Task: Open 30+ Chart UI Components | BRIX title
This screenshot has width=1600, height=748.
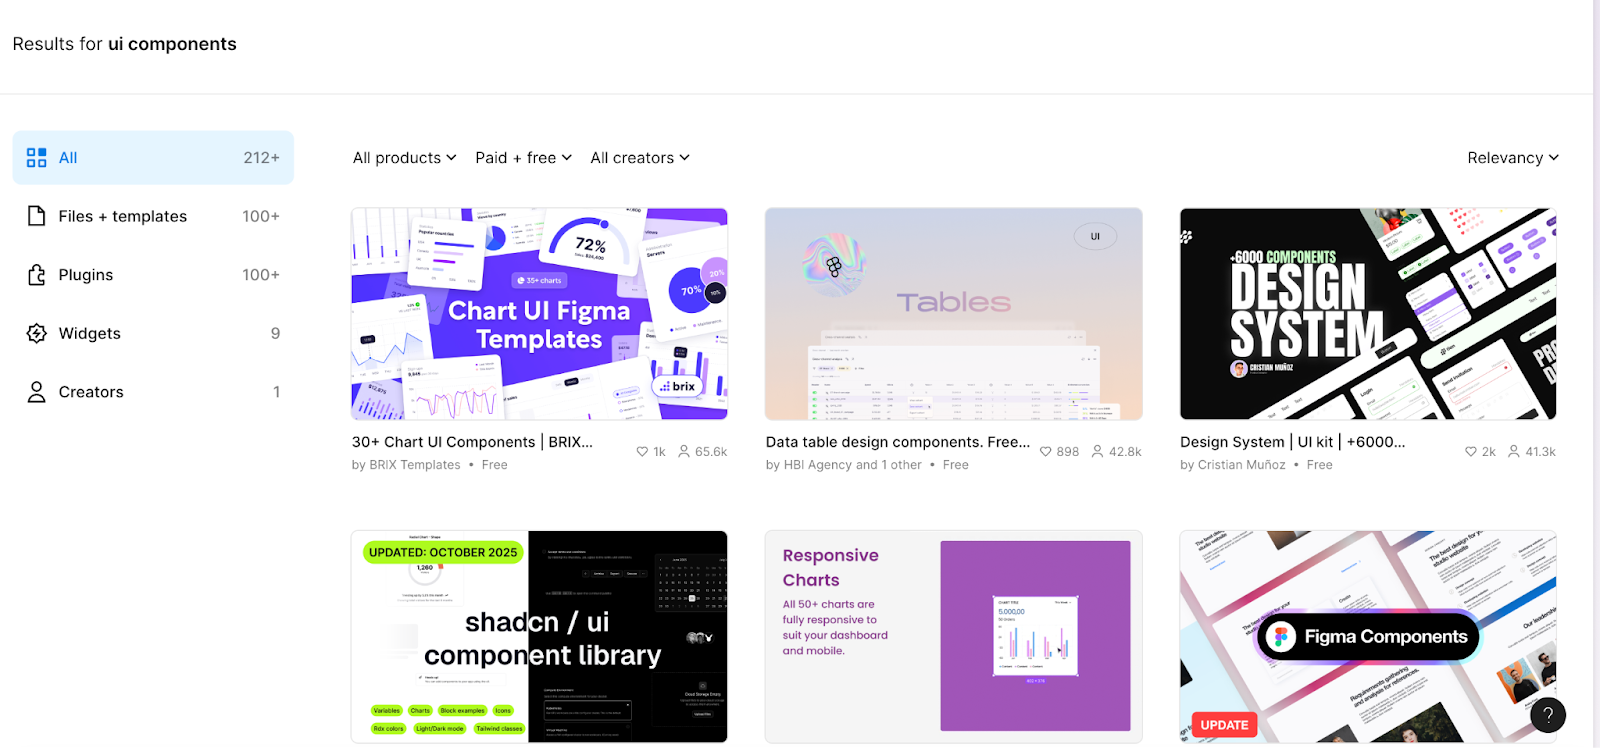Action: [472, 442]
